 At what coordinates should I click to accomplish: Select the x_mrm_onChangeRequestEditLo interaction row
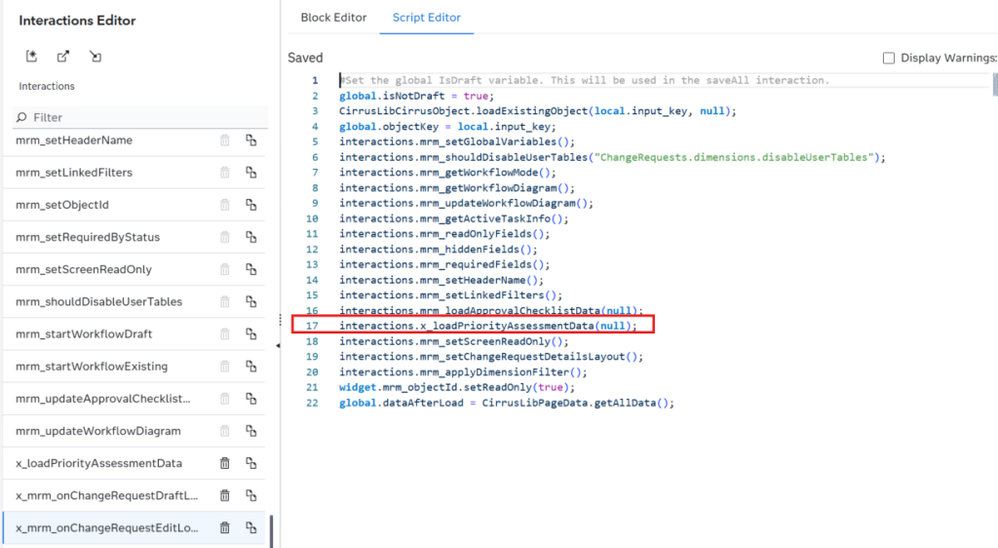coord(134,528)
